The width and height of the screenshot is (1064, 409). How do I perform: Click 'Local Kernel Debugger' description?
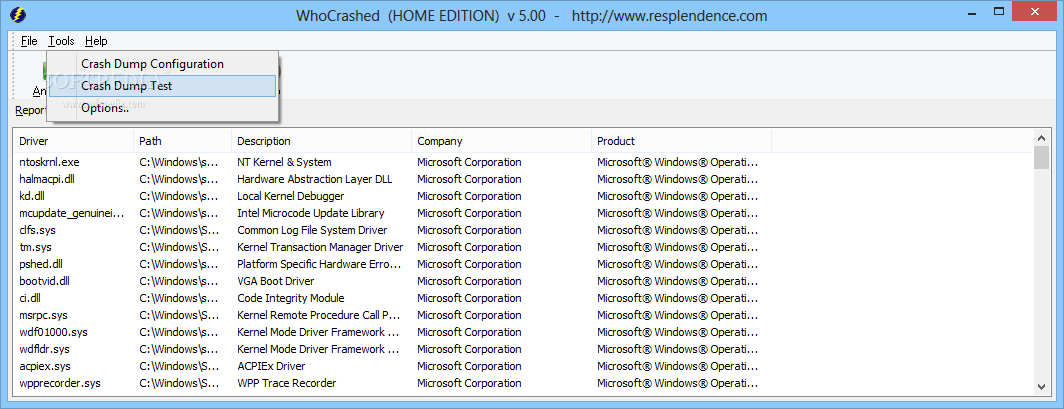[290, 196]
